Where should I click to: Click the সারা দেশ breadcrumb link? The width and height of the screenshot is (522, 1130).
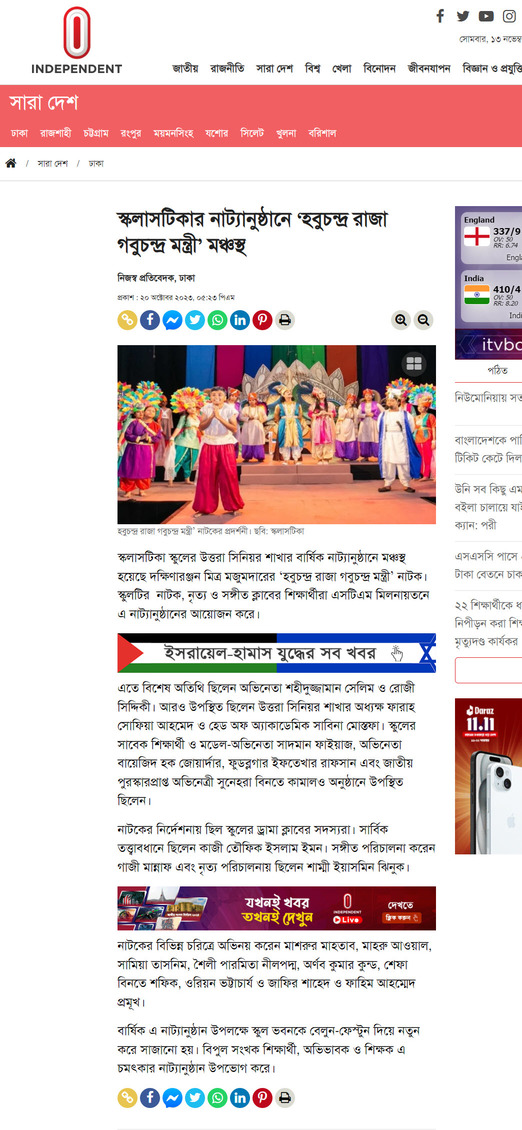(x=53, y=163)
